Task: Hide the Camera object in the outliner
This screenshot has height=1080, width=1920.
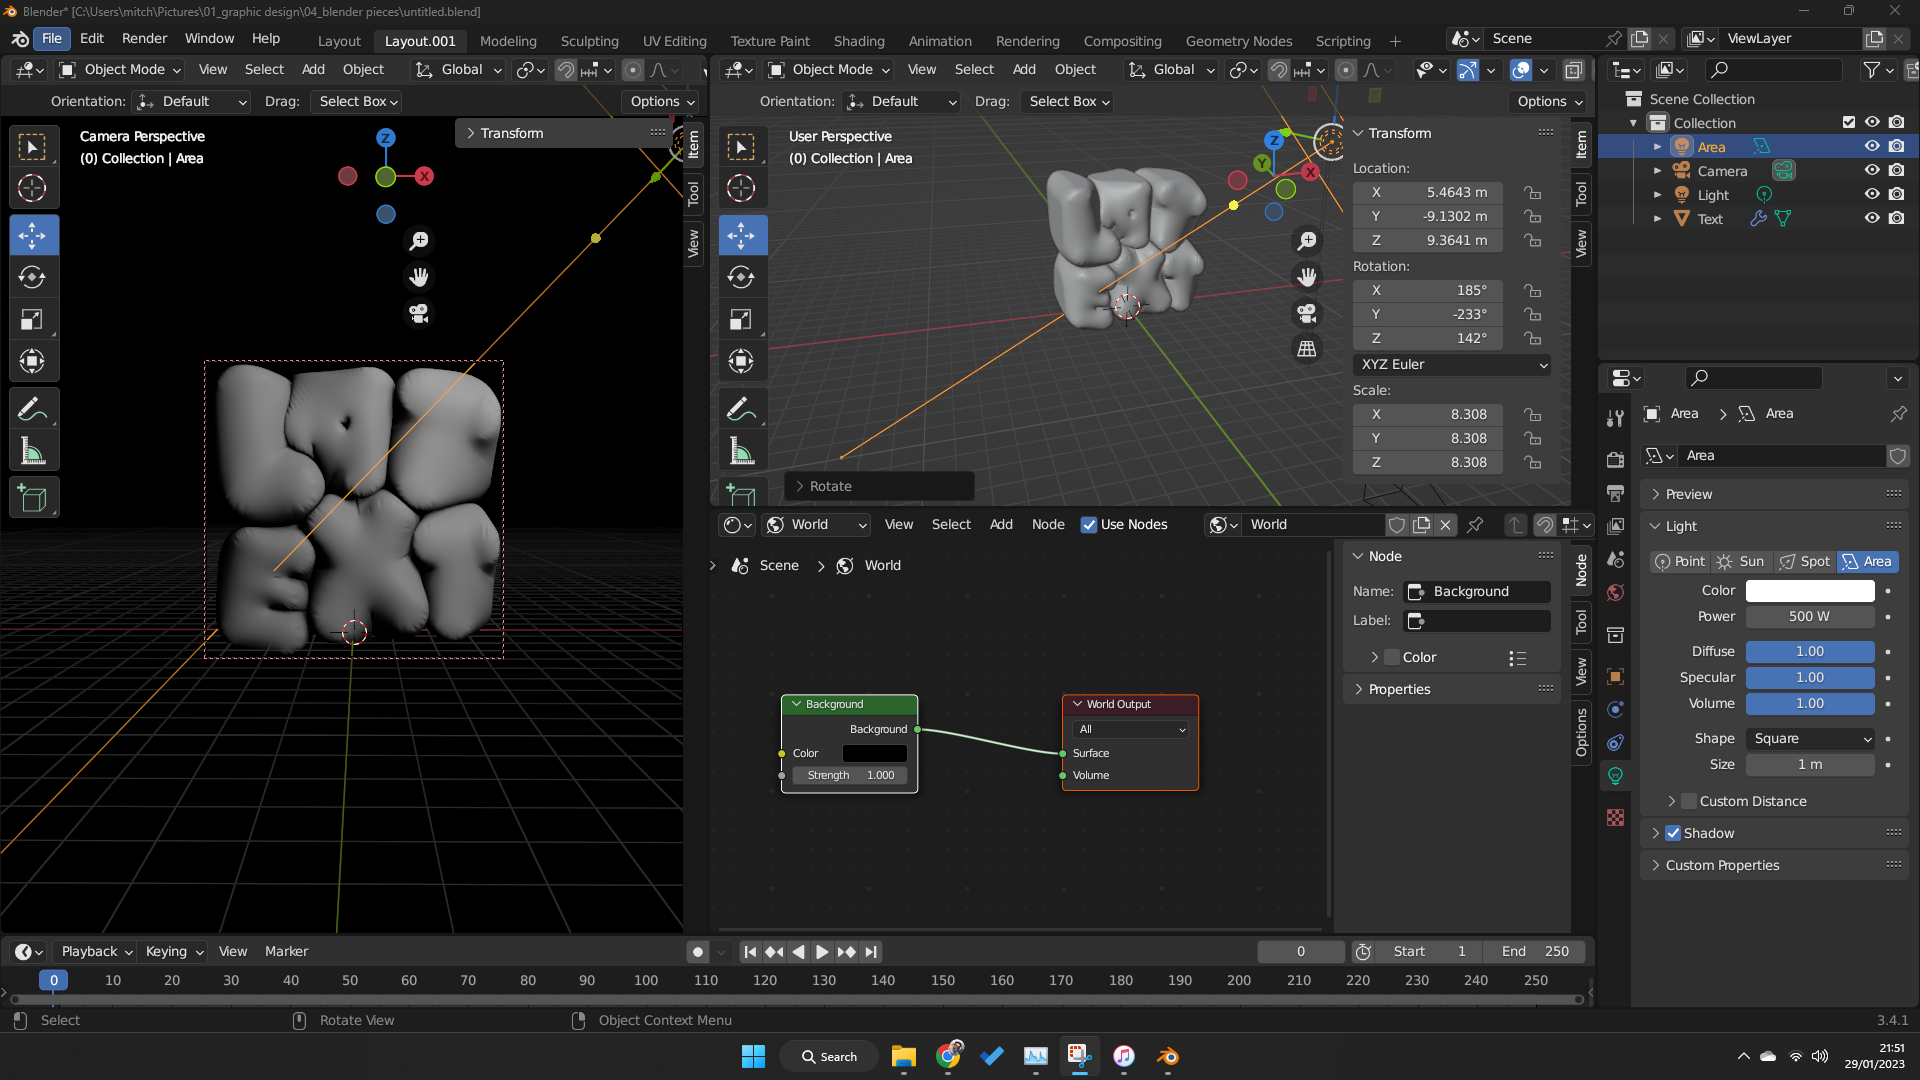Action: tap(1872, 170)
